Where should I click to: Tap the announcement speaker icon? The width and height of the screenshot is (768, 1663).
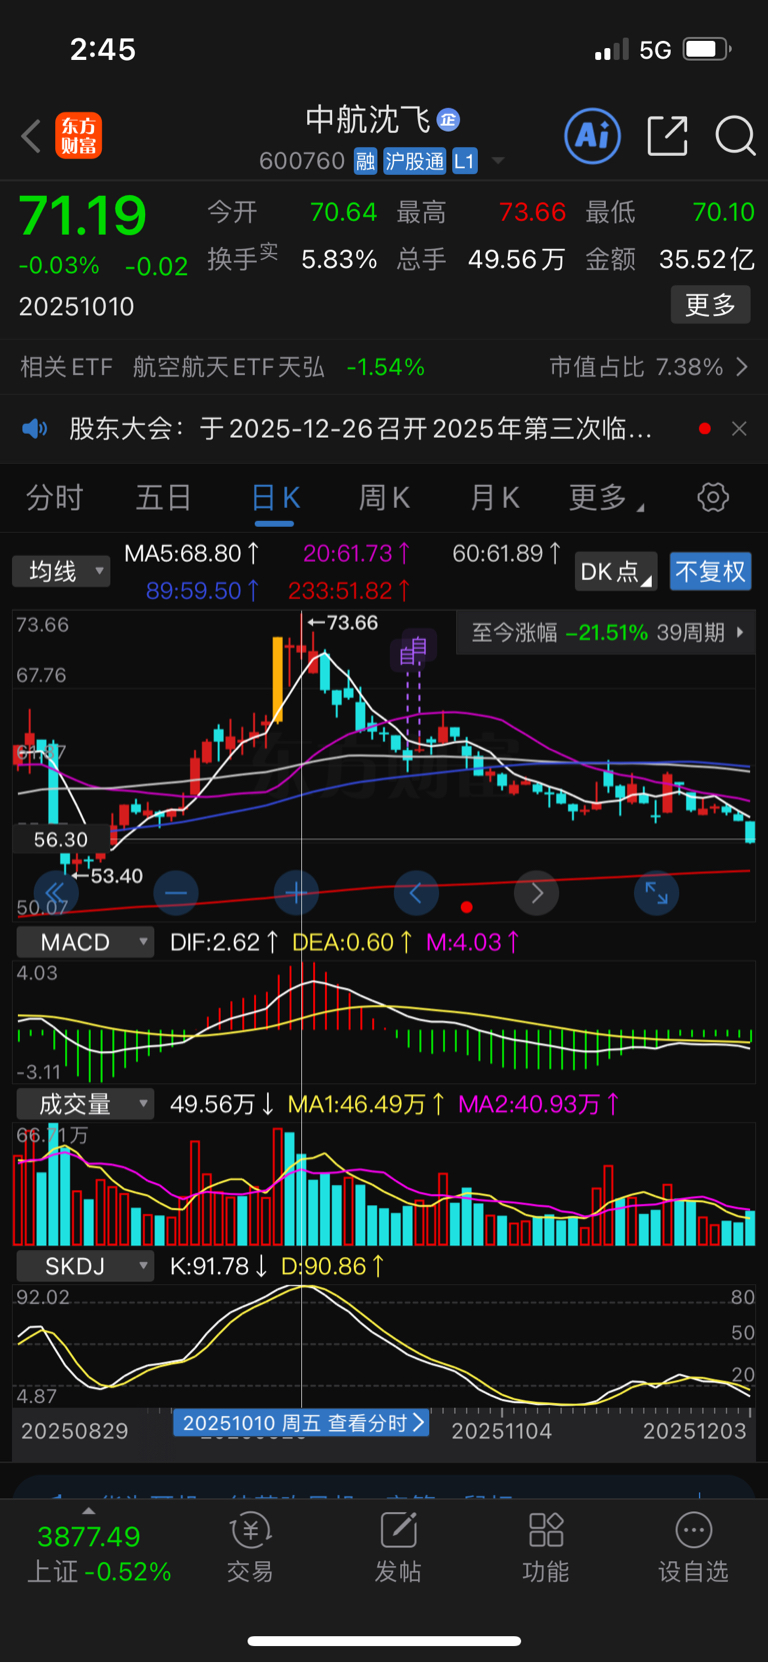tap(35, 429)
